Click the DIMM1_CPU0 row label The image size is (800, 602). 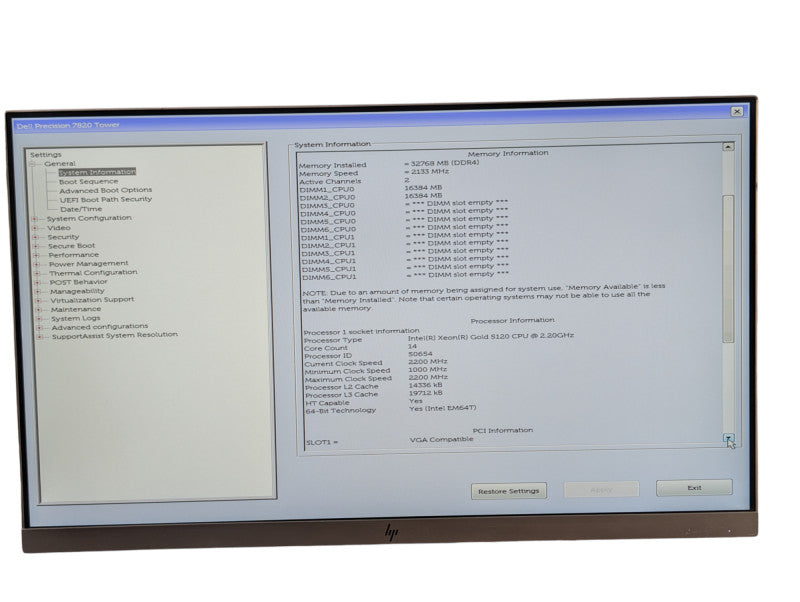[327, 190]
